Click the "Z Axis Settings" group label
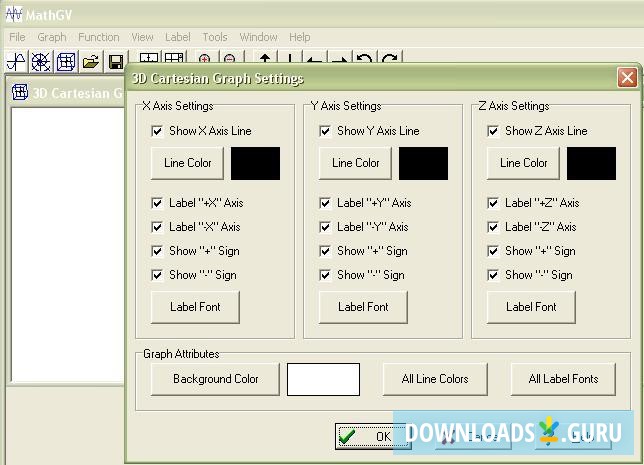This screenshot has height=465, width=644. [x=514, y=106]
